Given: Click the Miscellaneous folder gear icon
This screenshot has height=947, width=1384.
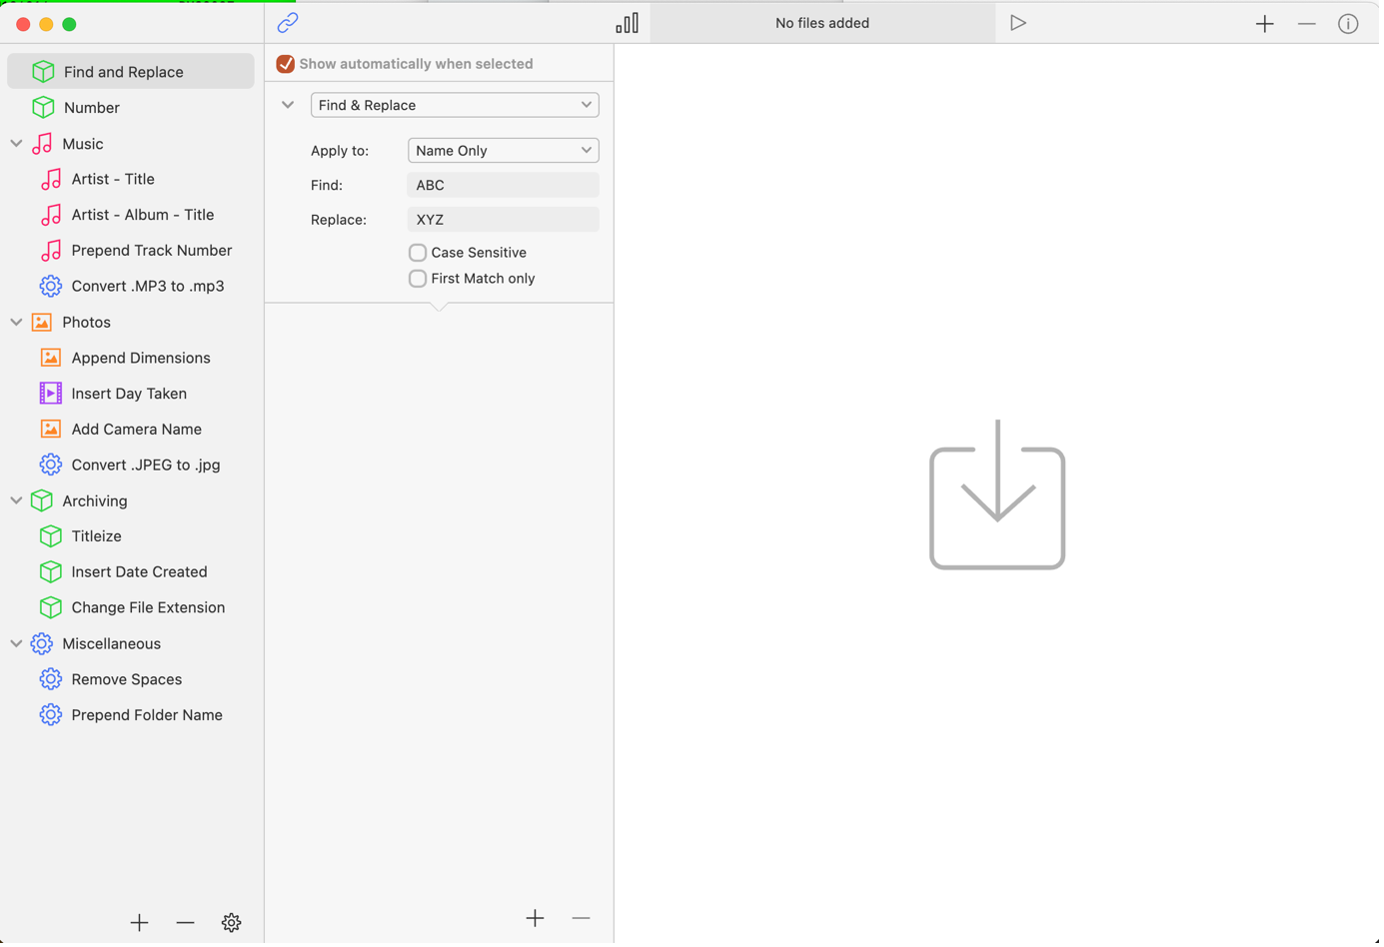Looking at the screenshot, I should 42,646.
